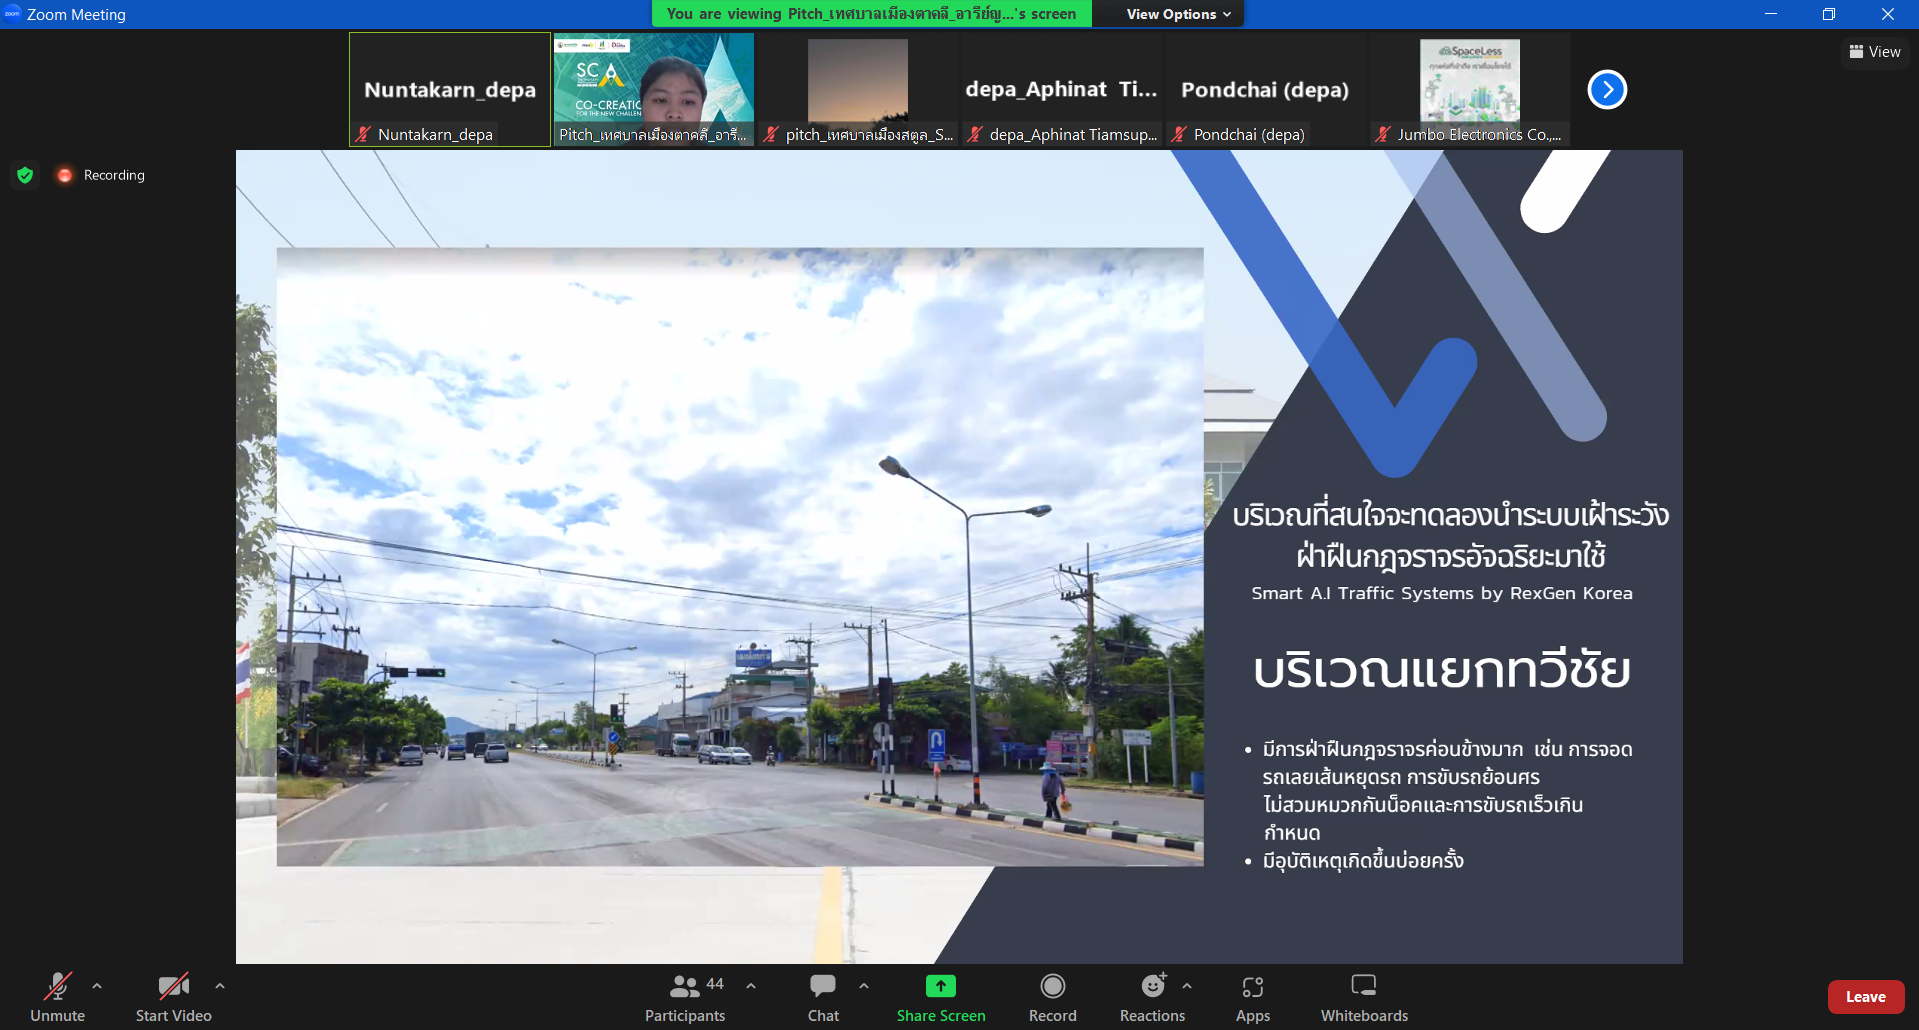
Task: Select depa_Aphinat Tiamsup participant tile
Action: [1062, 90]
